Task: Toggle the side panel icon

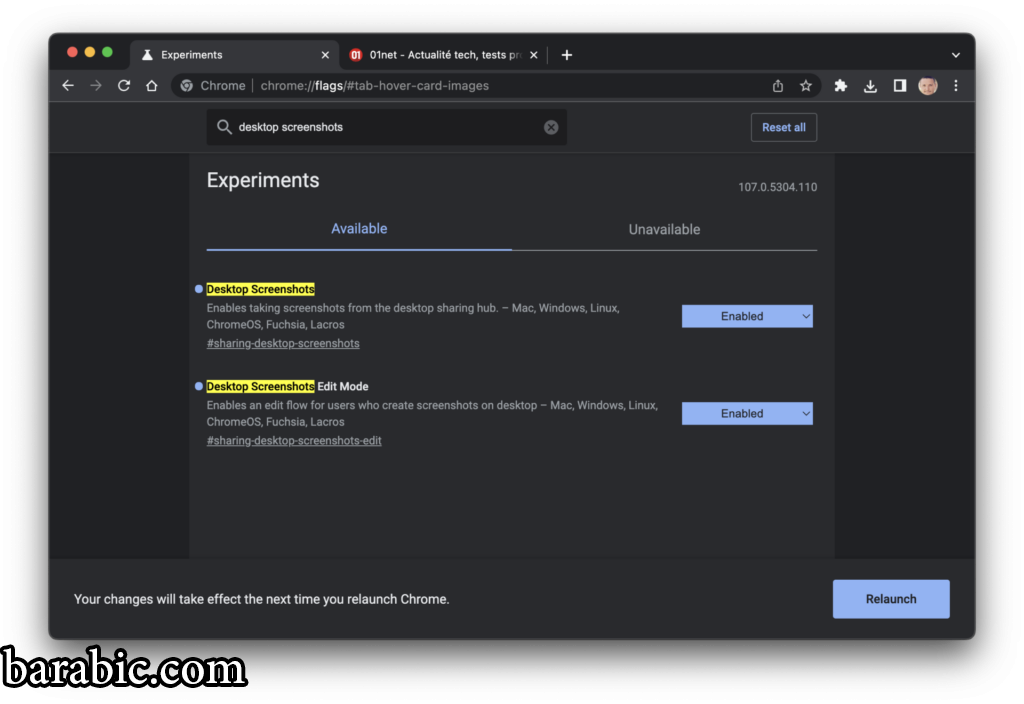Action: 899,86
